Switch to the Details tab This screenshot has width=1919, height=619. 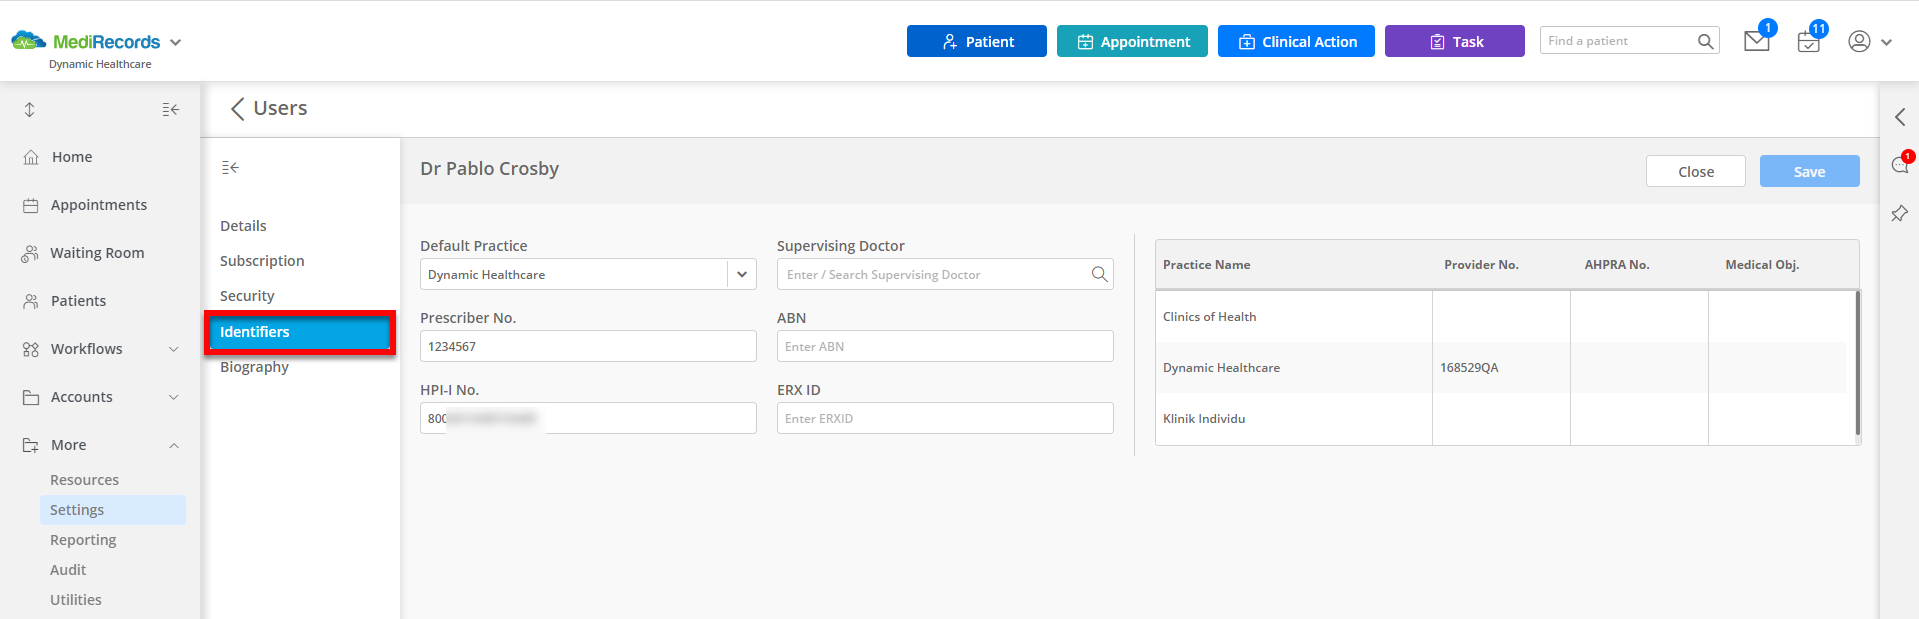(x=243, y=226)
